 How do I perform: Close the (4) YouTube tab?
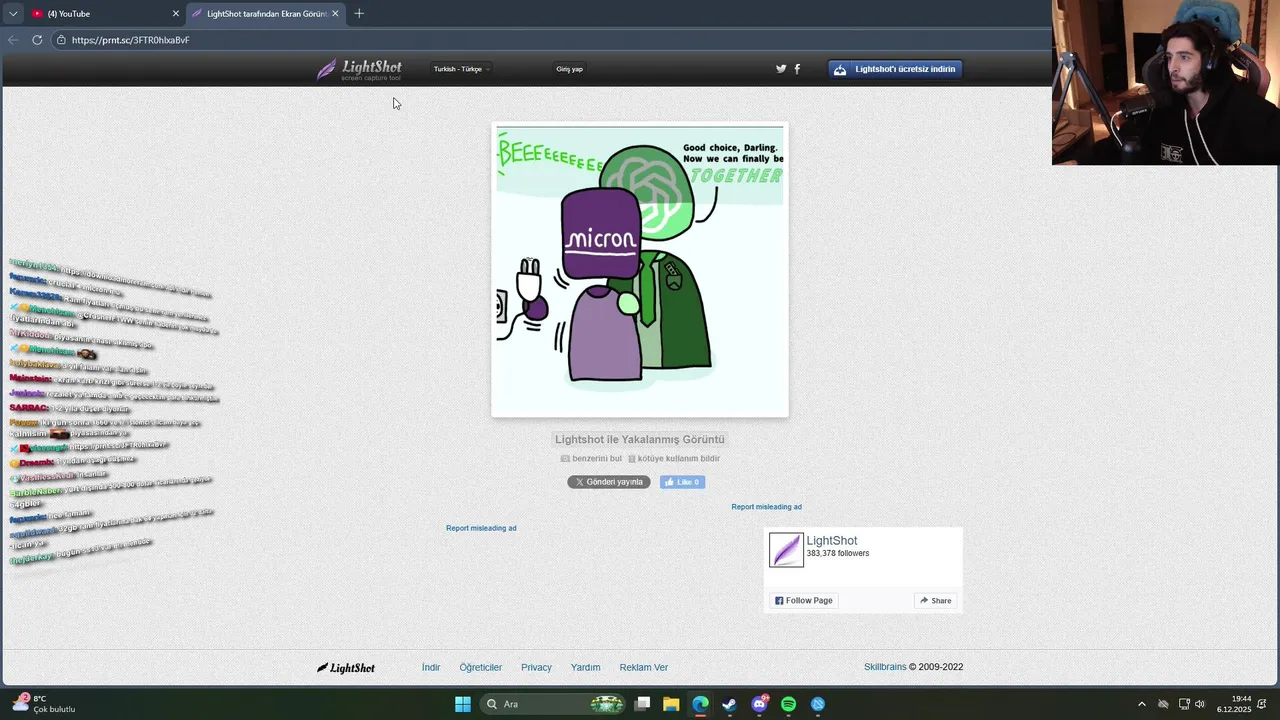[x=176, y=14]
